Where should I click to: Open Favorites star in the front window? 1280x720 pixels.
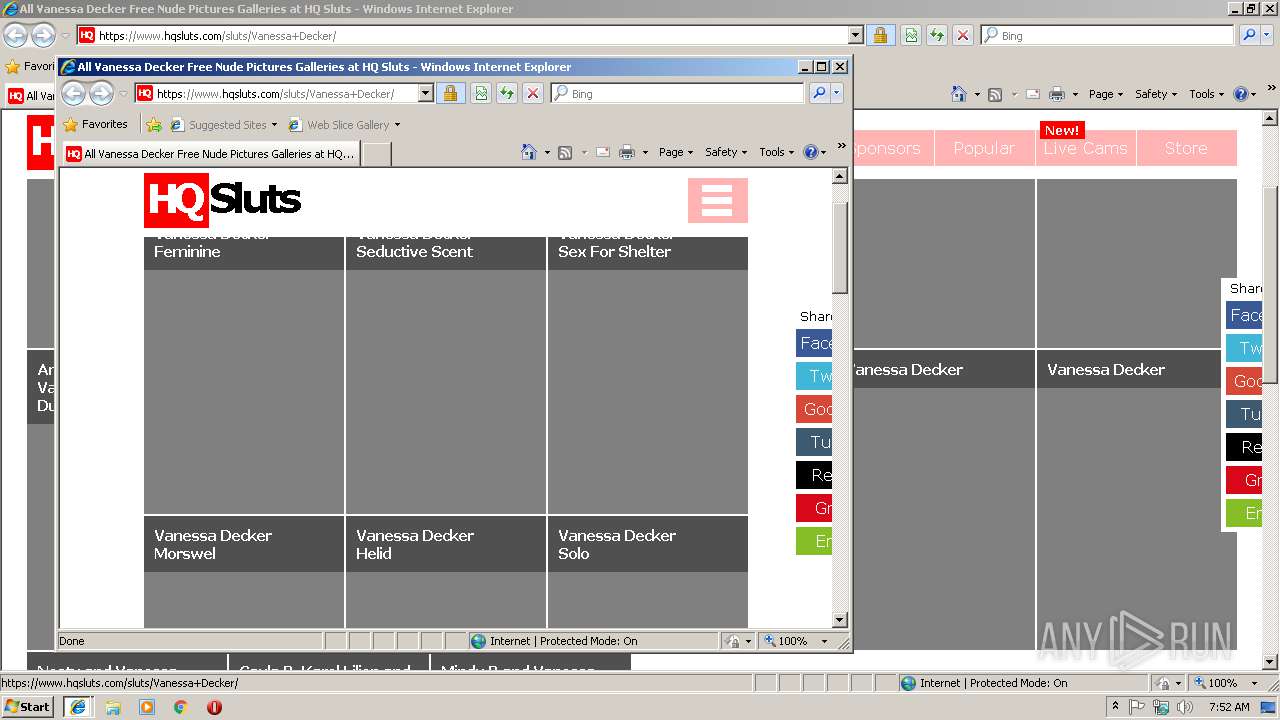pos(70,125)
